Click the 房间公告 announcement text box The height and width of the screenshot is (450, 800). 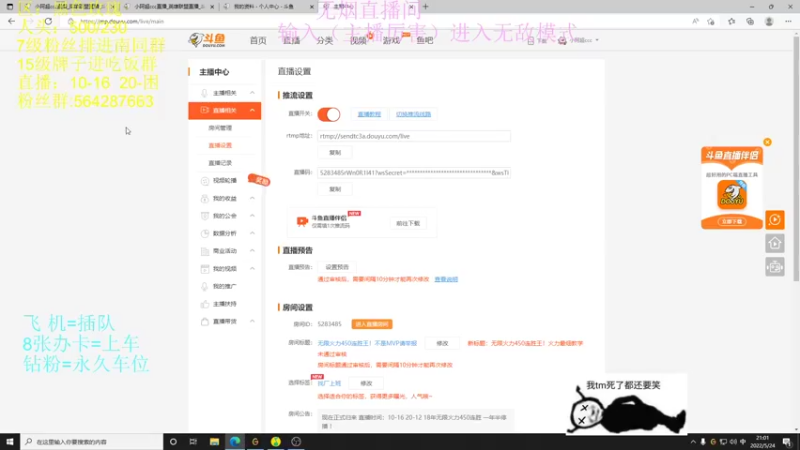pyautogui.click(x=415, y=421)
